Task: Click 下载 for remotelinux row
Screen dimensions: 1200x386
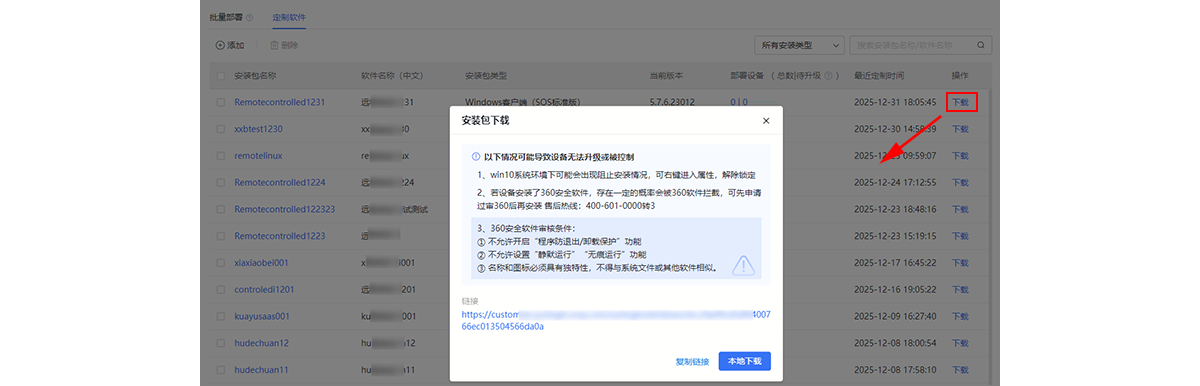Action: click(960, 156)
